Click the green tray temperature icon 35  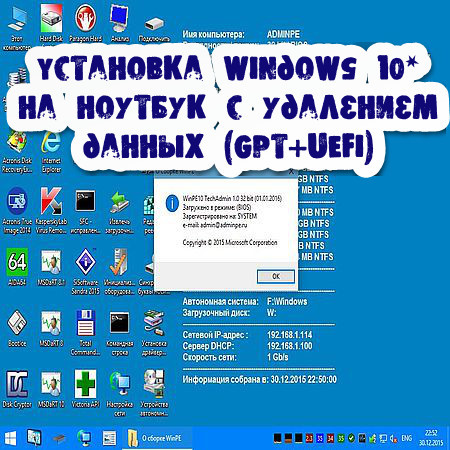pyautogui.click(x=341, y=438)
